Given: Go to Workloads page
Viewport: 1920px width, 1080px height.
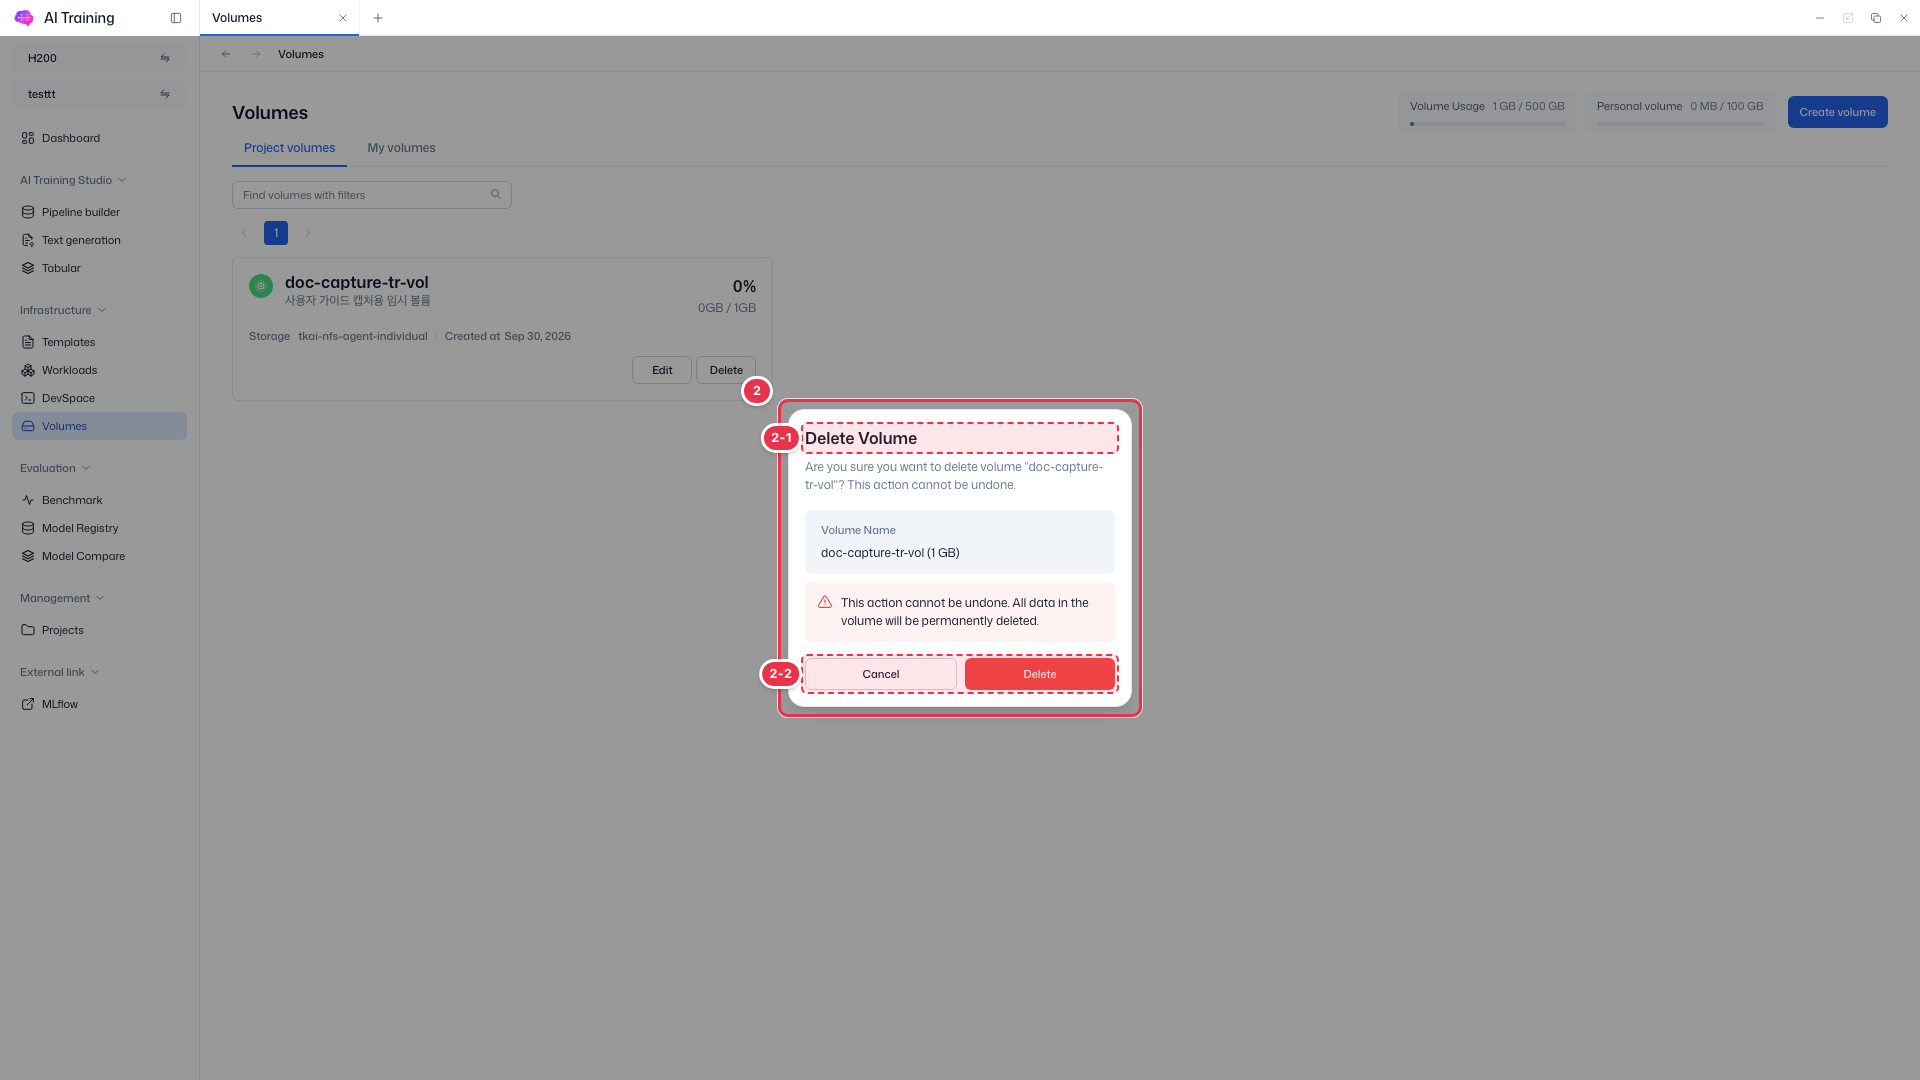Looking at the screenshot, I should click(99, 370).
